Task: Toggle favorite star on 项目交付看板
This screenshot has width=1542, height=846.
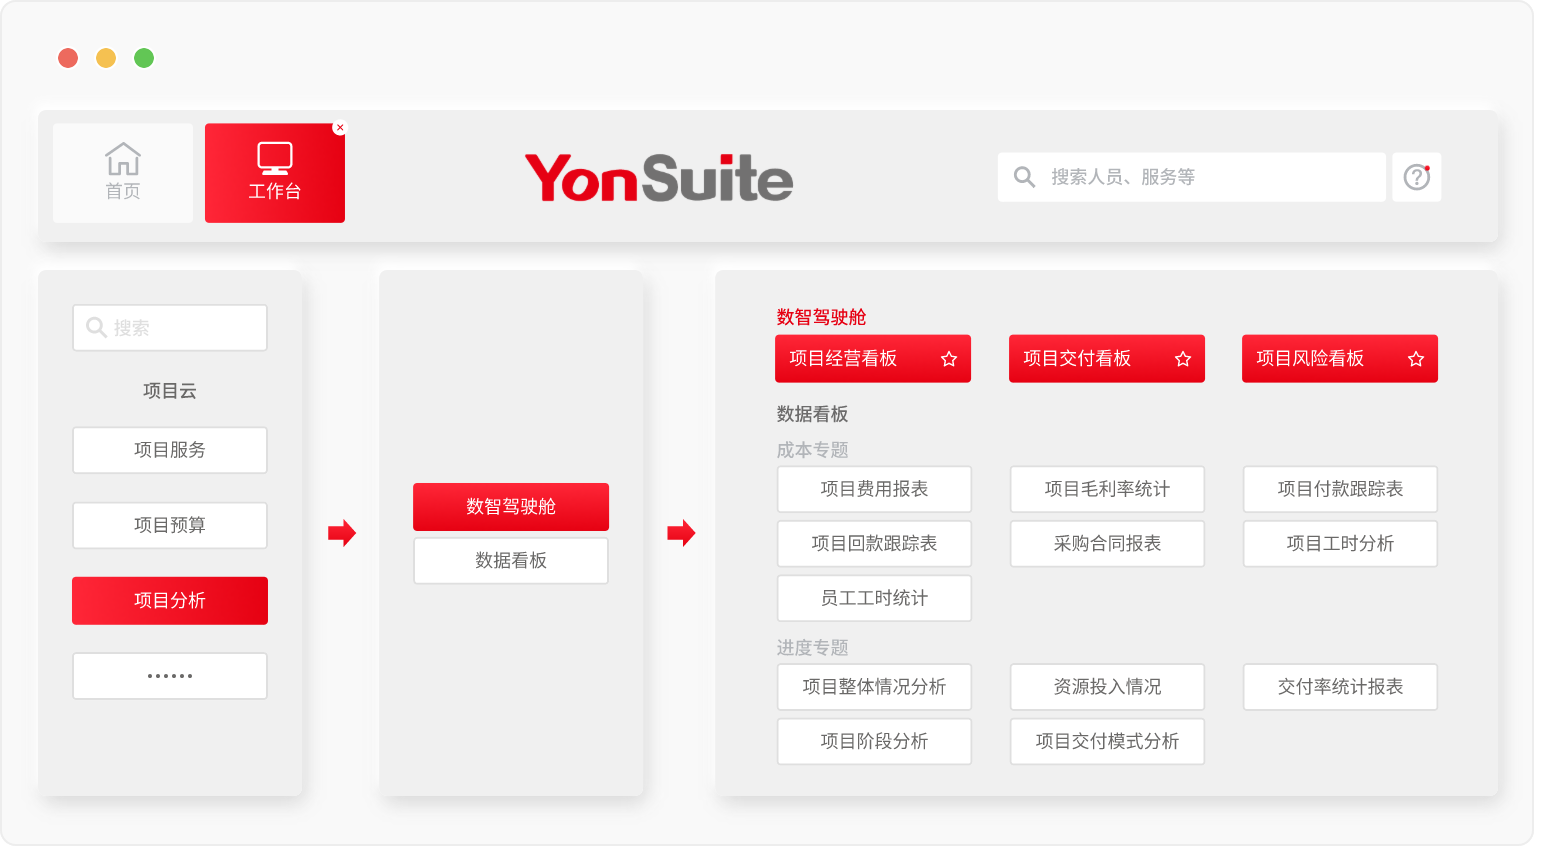Action: pos(1183,359)
